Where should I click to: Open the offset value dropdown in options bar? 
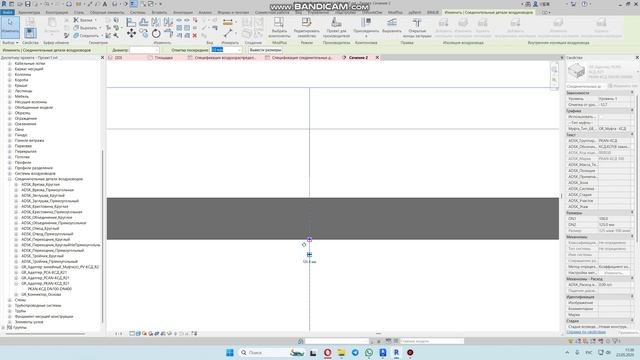click(239, 50)
